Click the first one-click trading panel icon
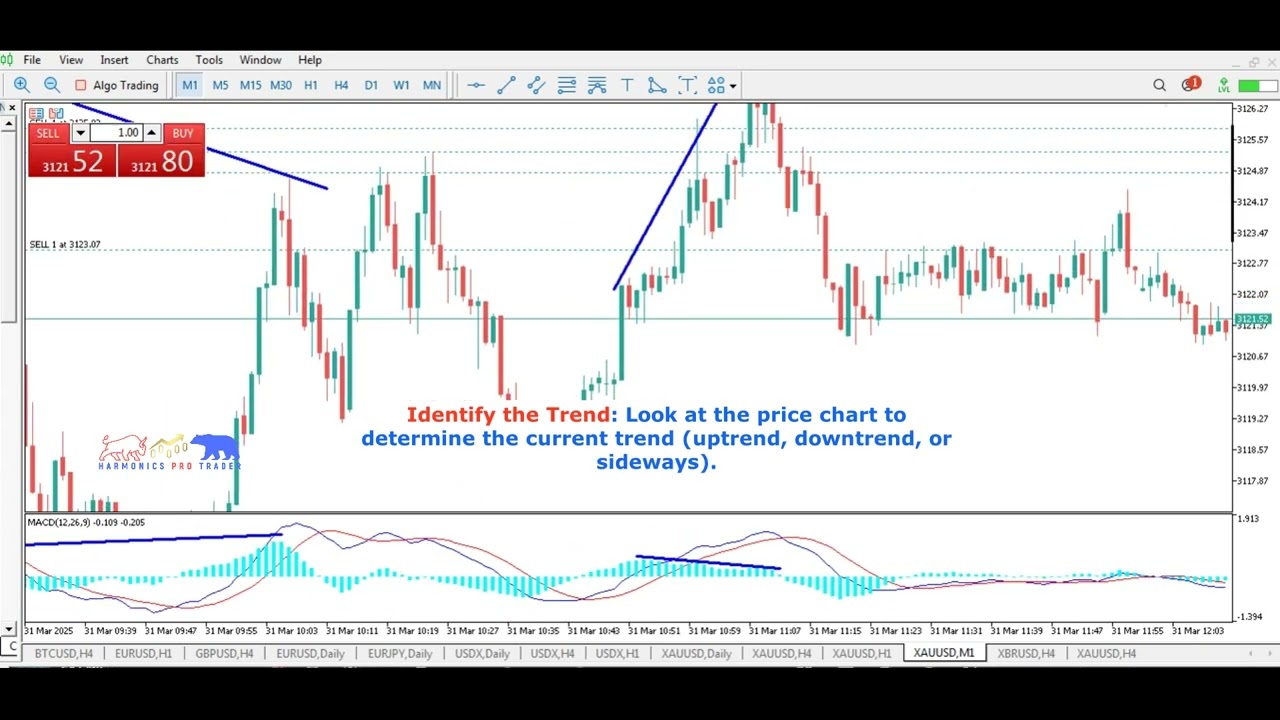Viewport: 1280px width, 720px height. (36, 113)
